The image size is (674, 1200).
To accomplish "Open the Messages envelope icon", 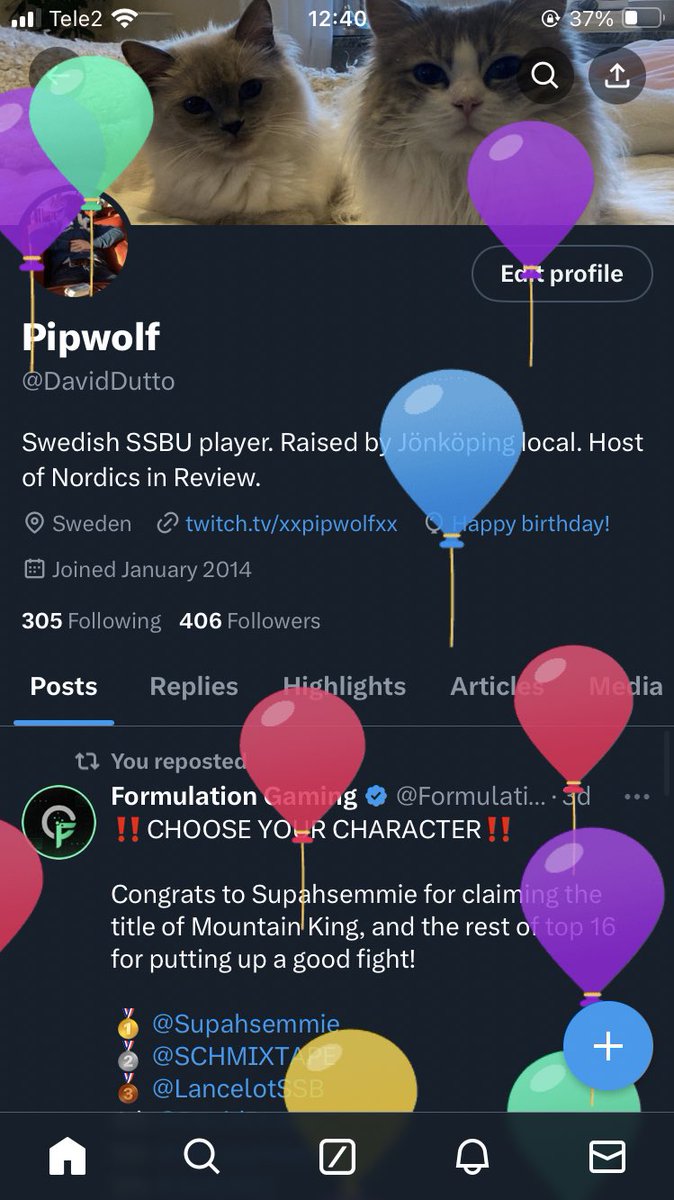I will 607,1156.
